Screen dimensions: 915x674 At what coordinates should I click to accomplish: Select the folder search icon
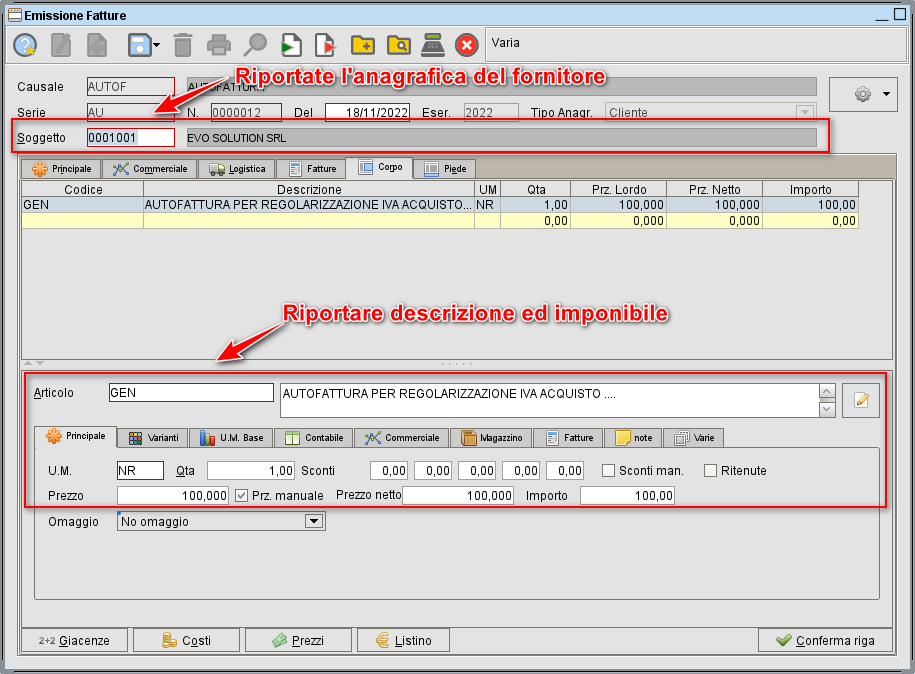pyautogui.click(x=398, y=44)
